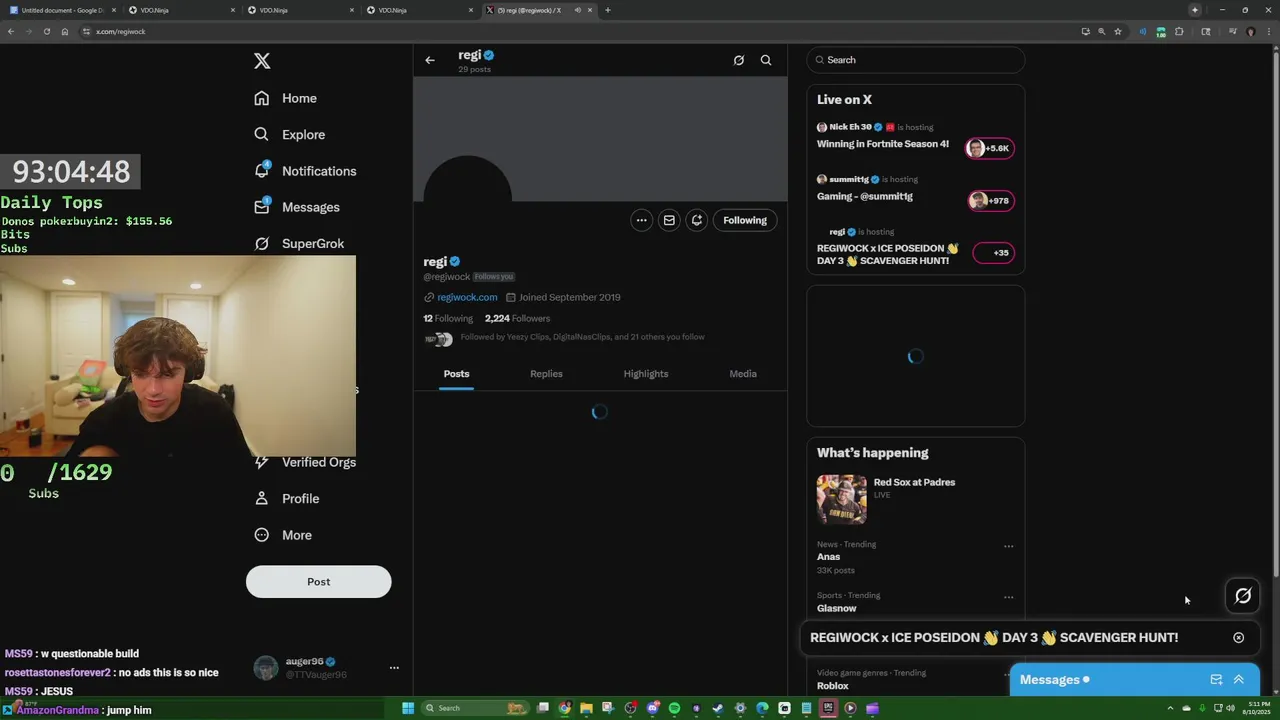Screen dimensions: 1280x720
Task: Open Home in the sidebar
Action: 286,98
